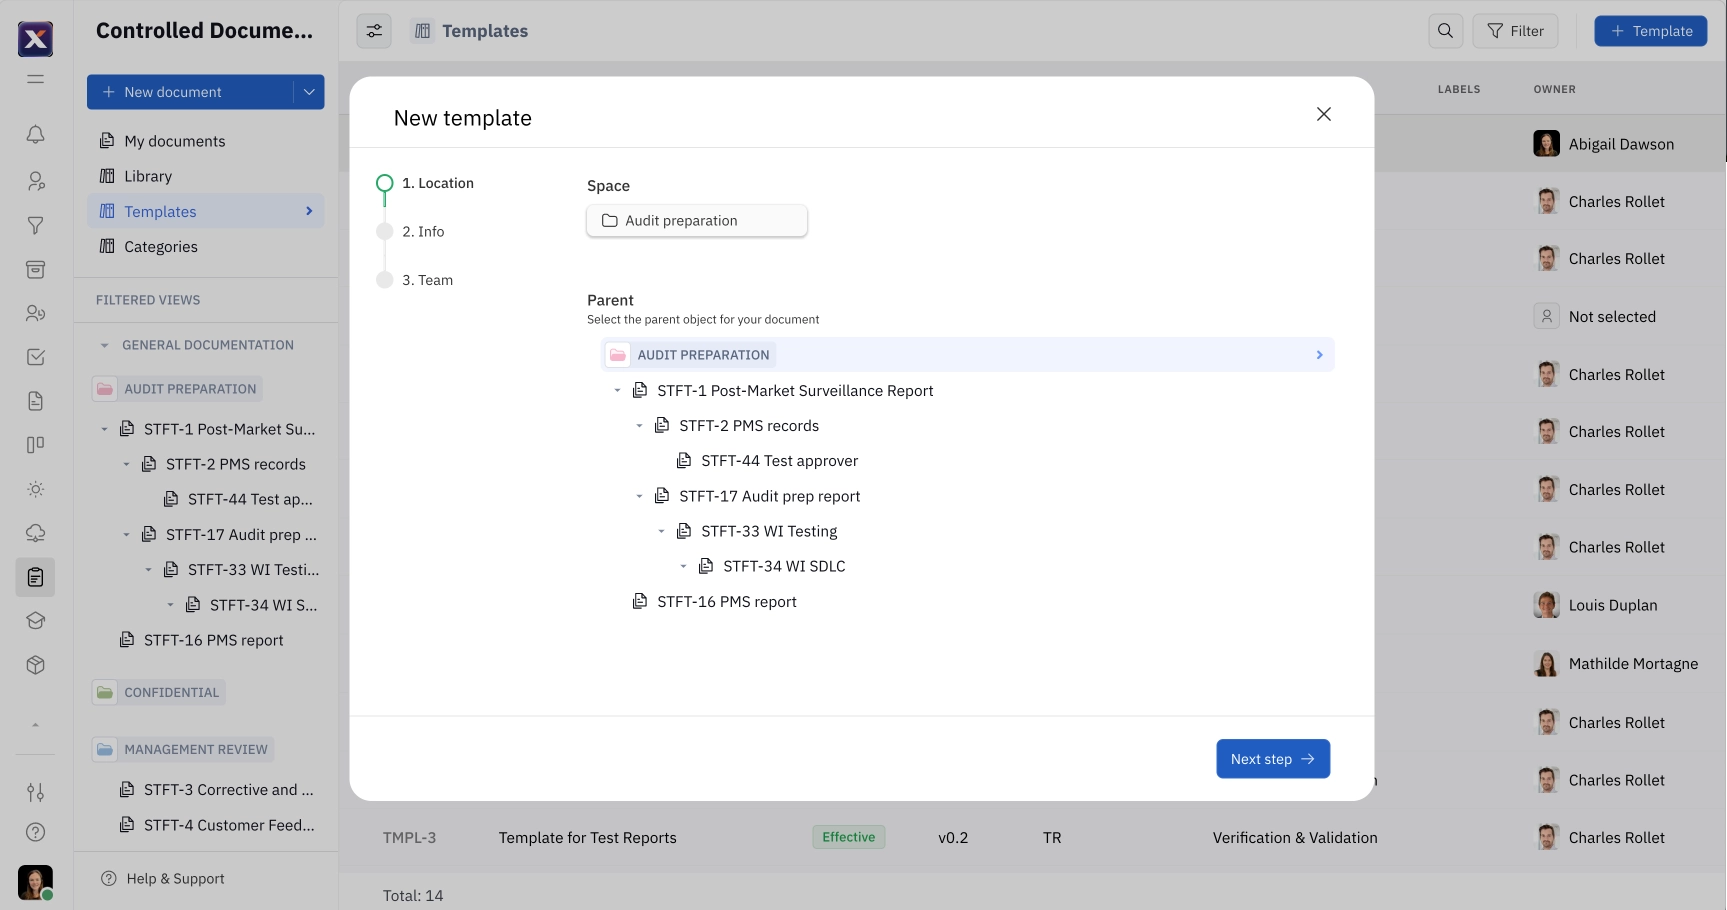Image resolution: width=1727 pixels, height=910 pixels.
Task: Click the Next step button
Action: (1272, 759)
